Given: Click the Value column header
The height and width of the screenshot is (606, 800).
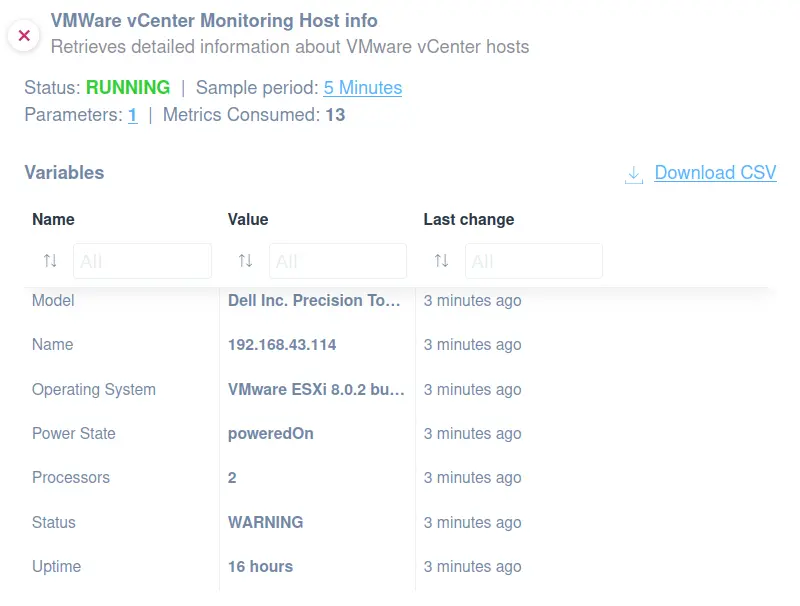Looking at the screenshot, I should pyautogui.click(x=248, y=219).
